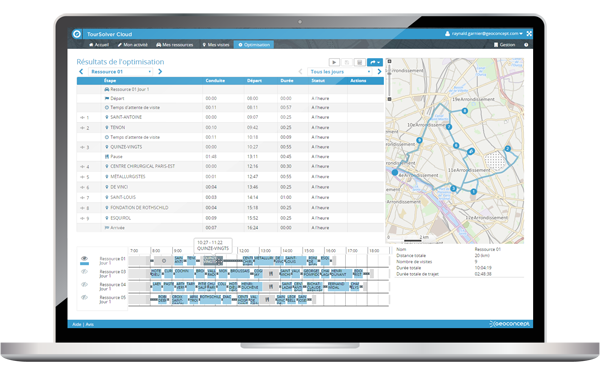Click the map zoom-in button
600x375 pixels.
pos(390,61)
